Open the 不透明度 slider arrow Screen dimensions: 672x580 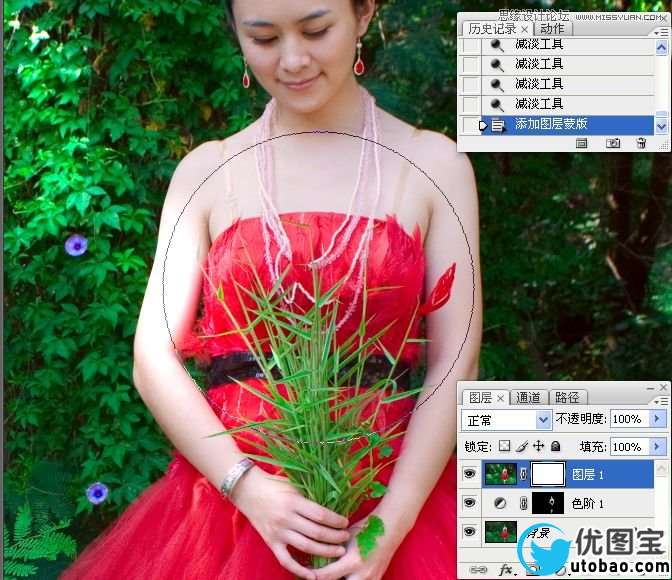coord(658,418)
